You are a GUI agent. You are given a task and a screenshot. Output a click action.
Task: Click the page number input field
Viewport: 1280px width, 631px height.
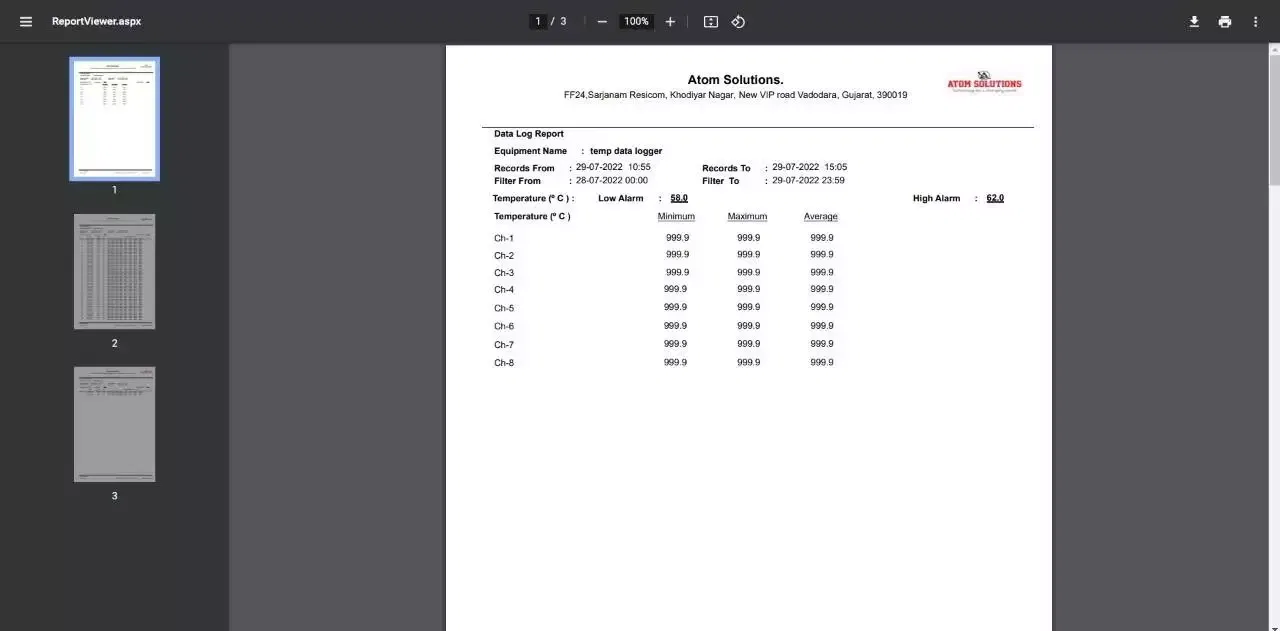tap(538, 21)
